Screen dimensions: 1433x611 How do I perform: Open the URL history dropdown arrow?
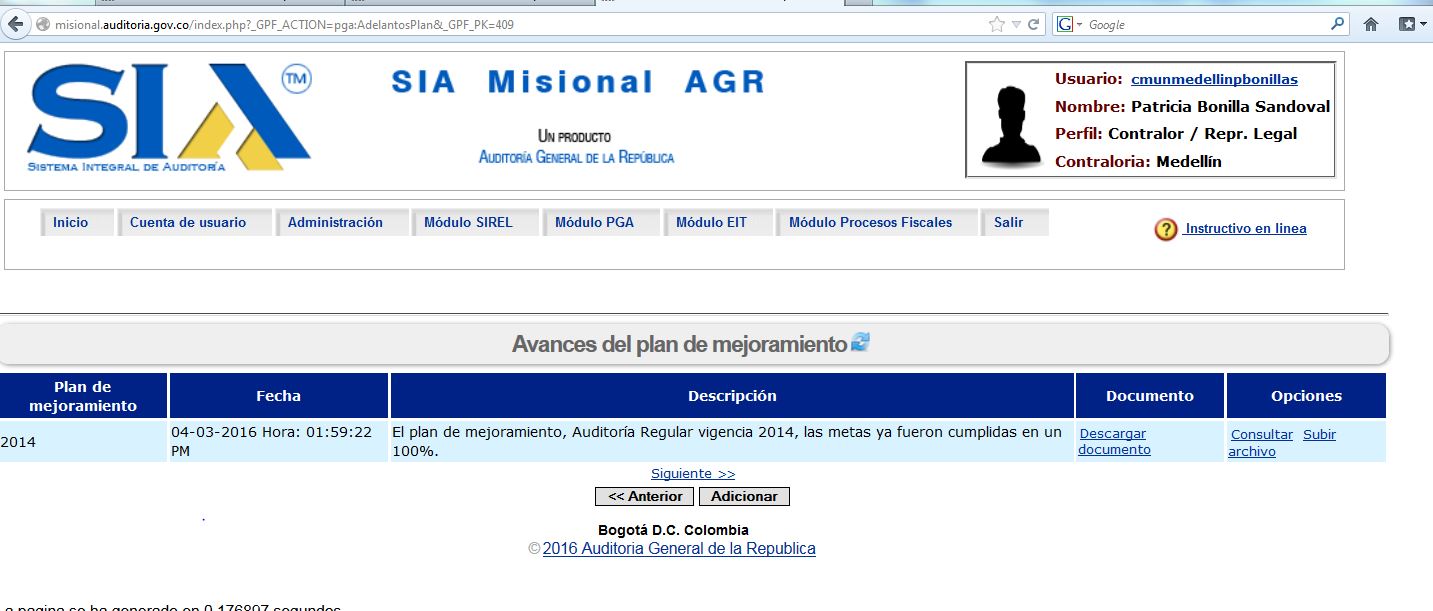point(1016,24)
